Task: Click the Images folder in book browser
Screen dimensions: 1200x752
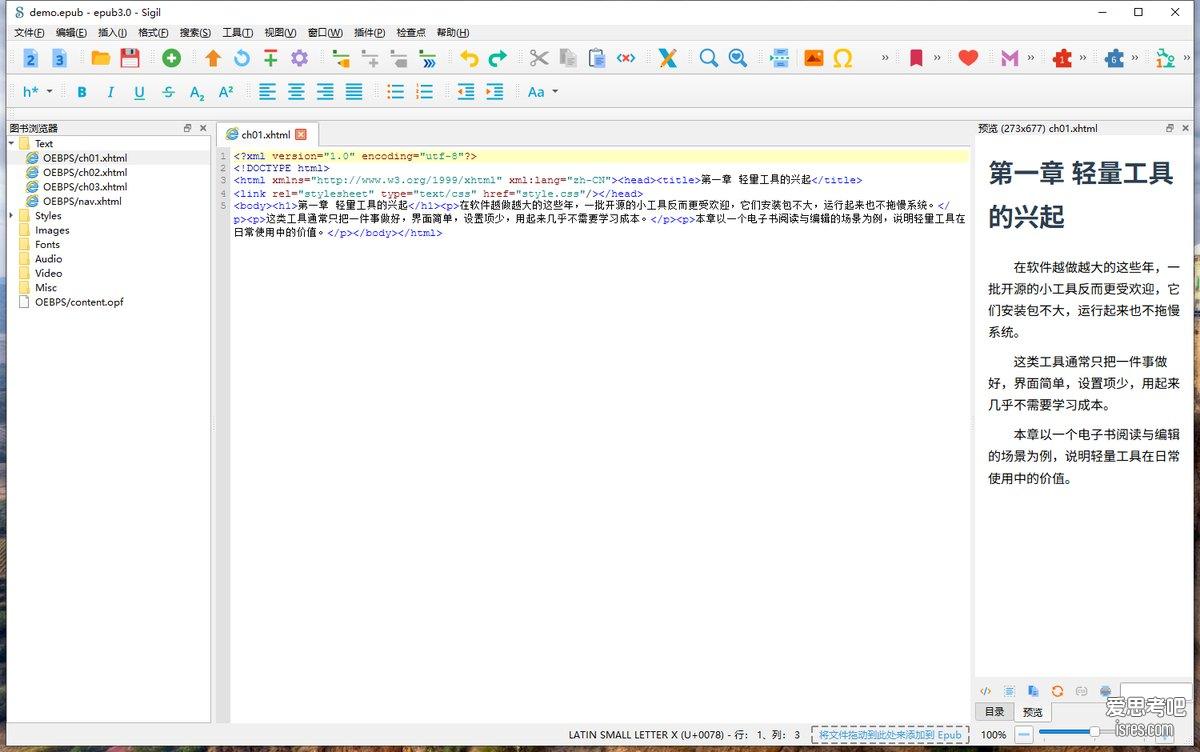Action: point(52,230)
